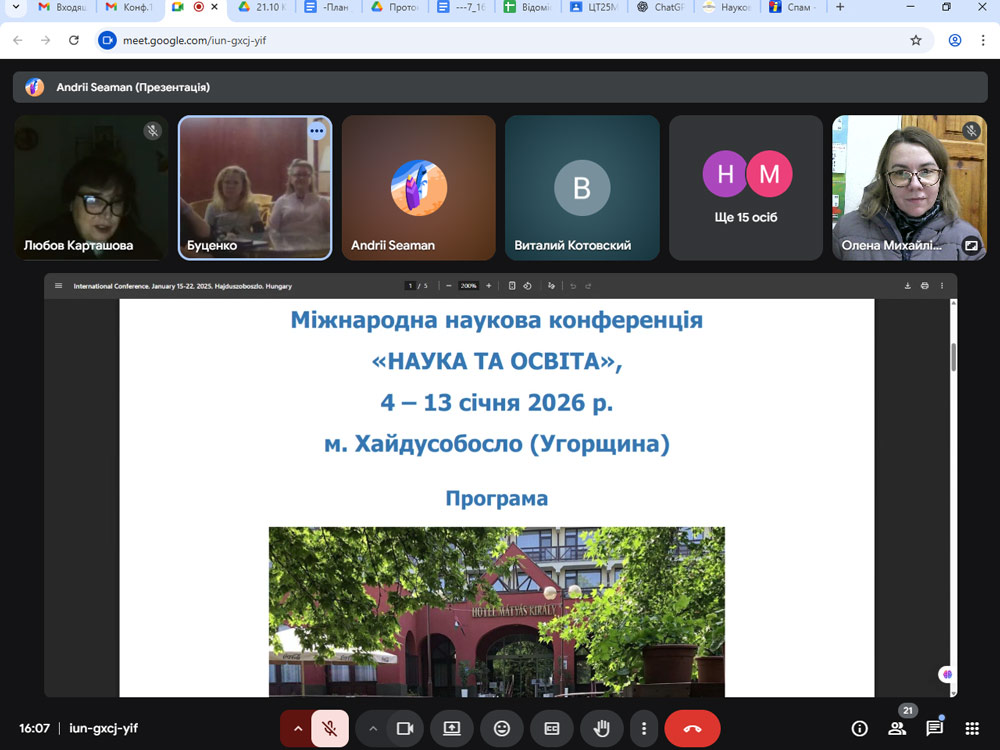Open more options on Буценко's video tile

317,130
